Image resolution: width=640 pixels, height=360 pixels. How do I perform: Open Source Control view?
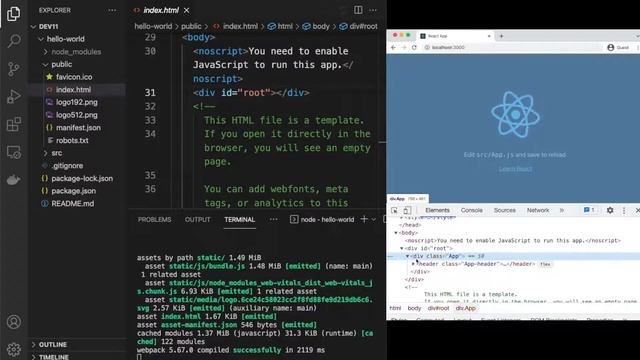13,69
